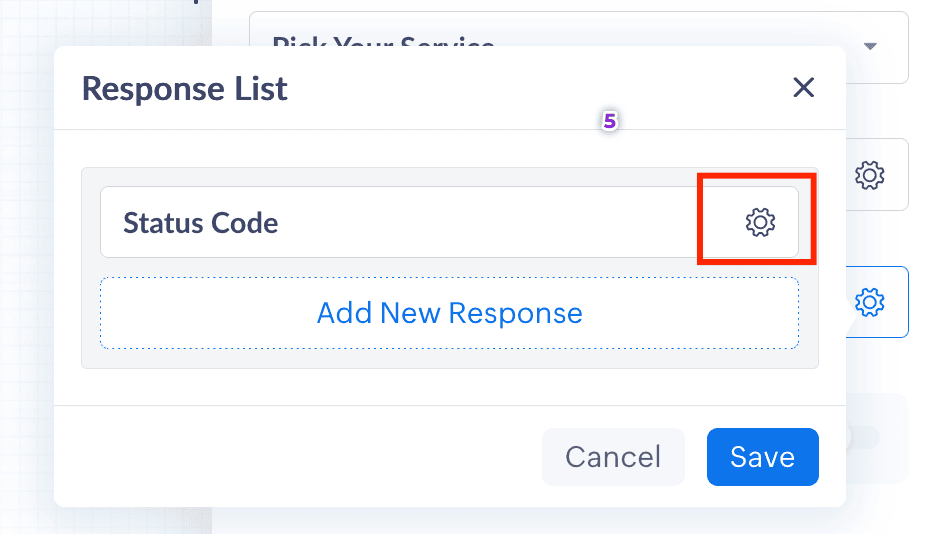Click the Response List dialog title

(x=185, y=88)
